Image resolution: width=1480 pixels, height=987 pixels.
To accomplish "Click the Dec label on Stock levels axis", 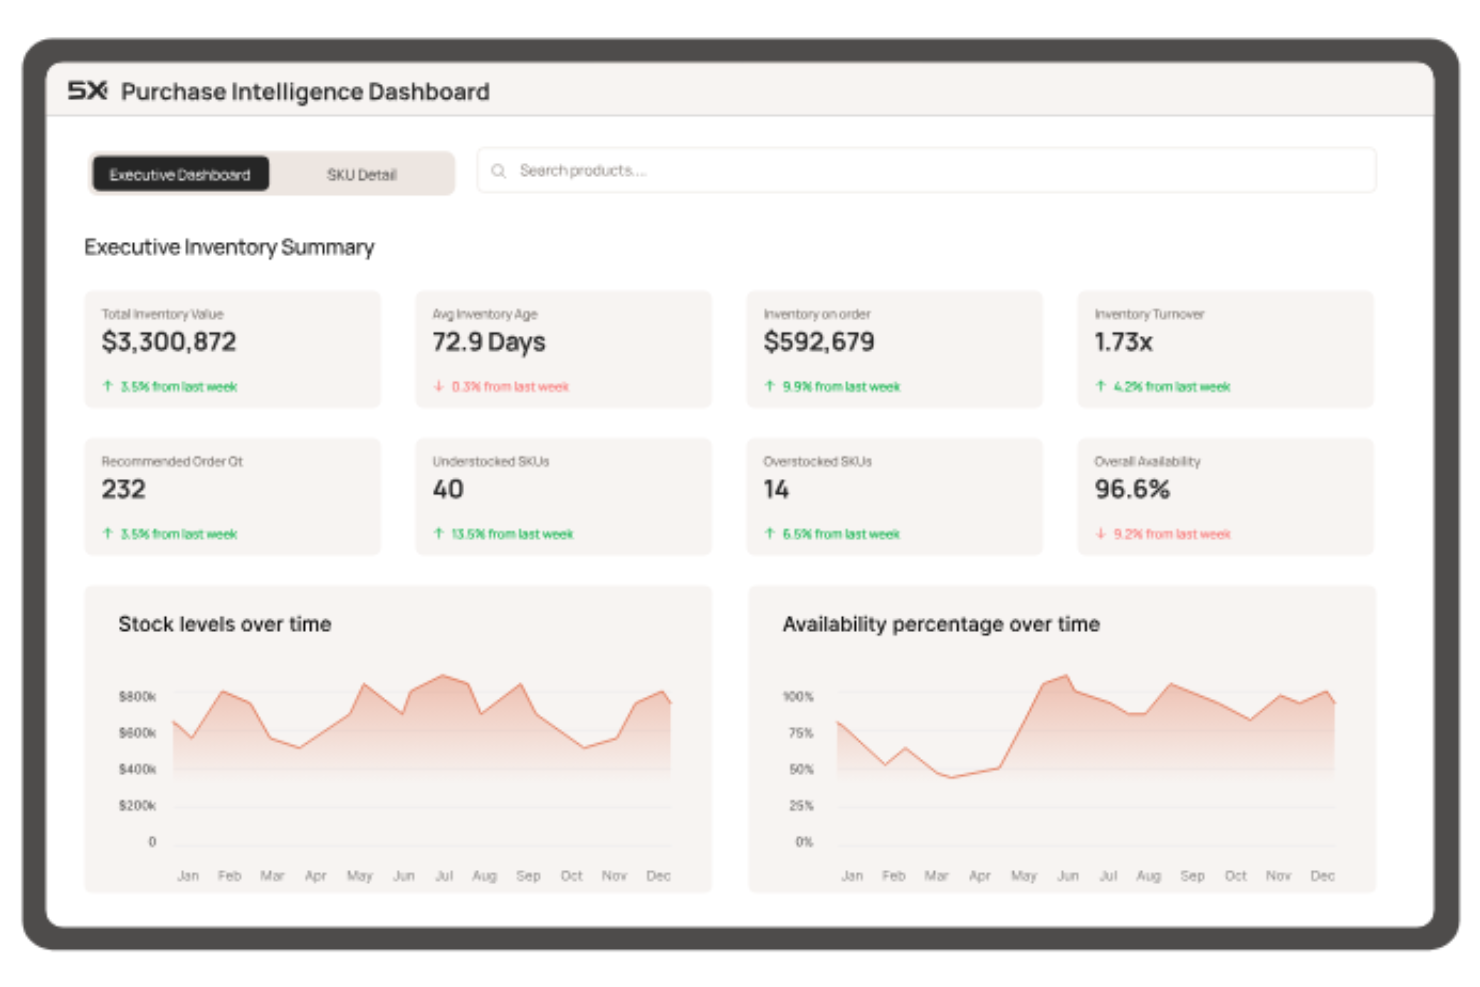I will coord(658,875).
